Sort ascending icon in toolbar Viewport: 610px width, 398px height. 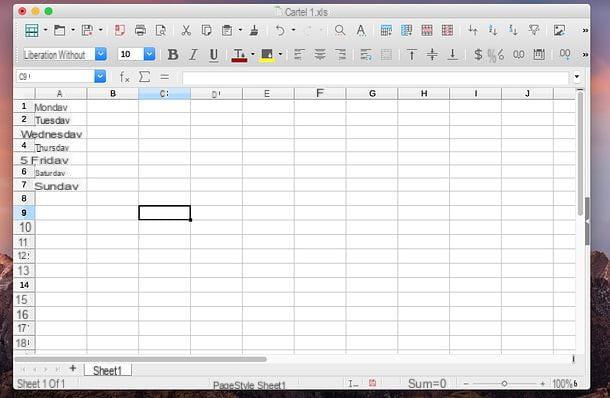[493, 30]
